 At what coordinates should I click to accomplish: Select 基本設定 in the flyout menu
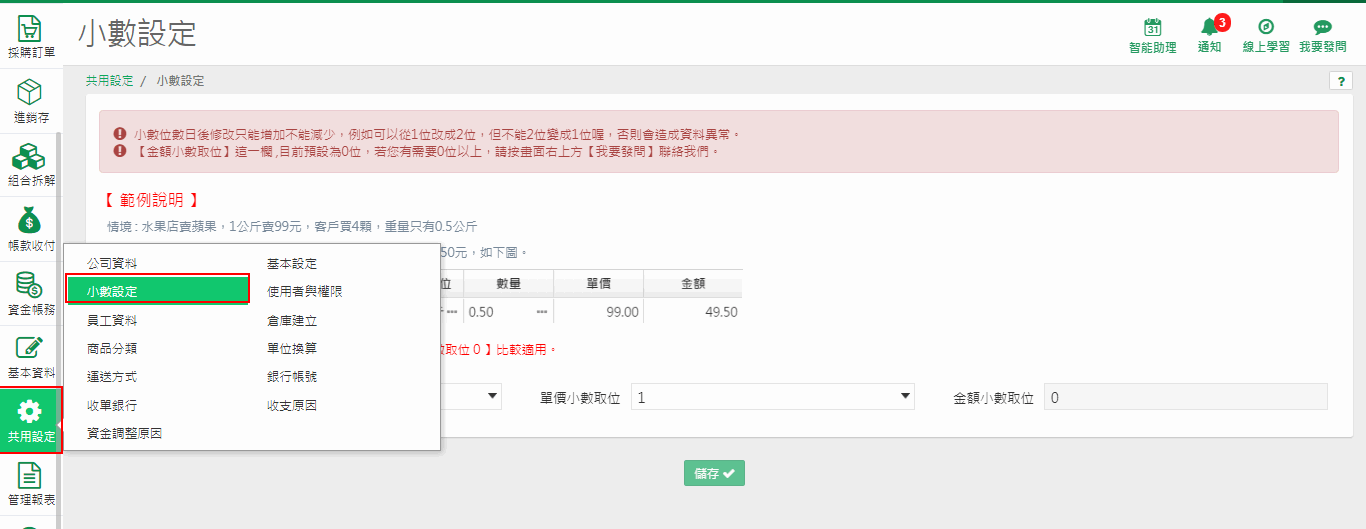[x=292, y=263]
